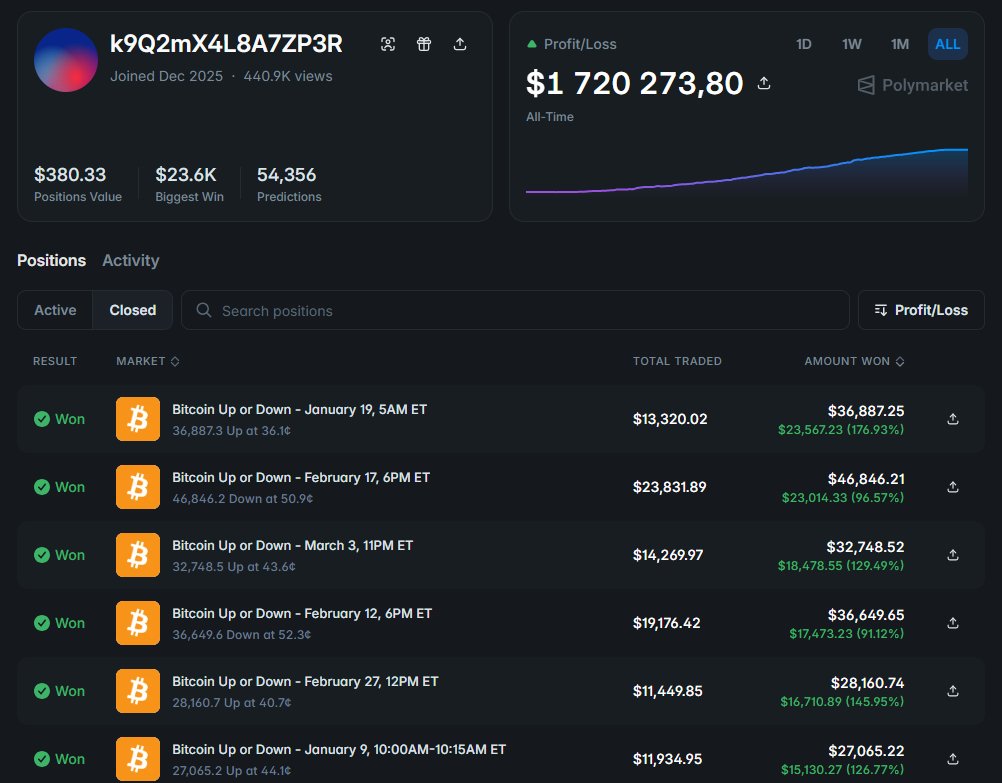The height and width of the screenshot is (783, 1002).
Task: Click the profit/loss line chart
Action: click(x=746, y=171)
